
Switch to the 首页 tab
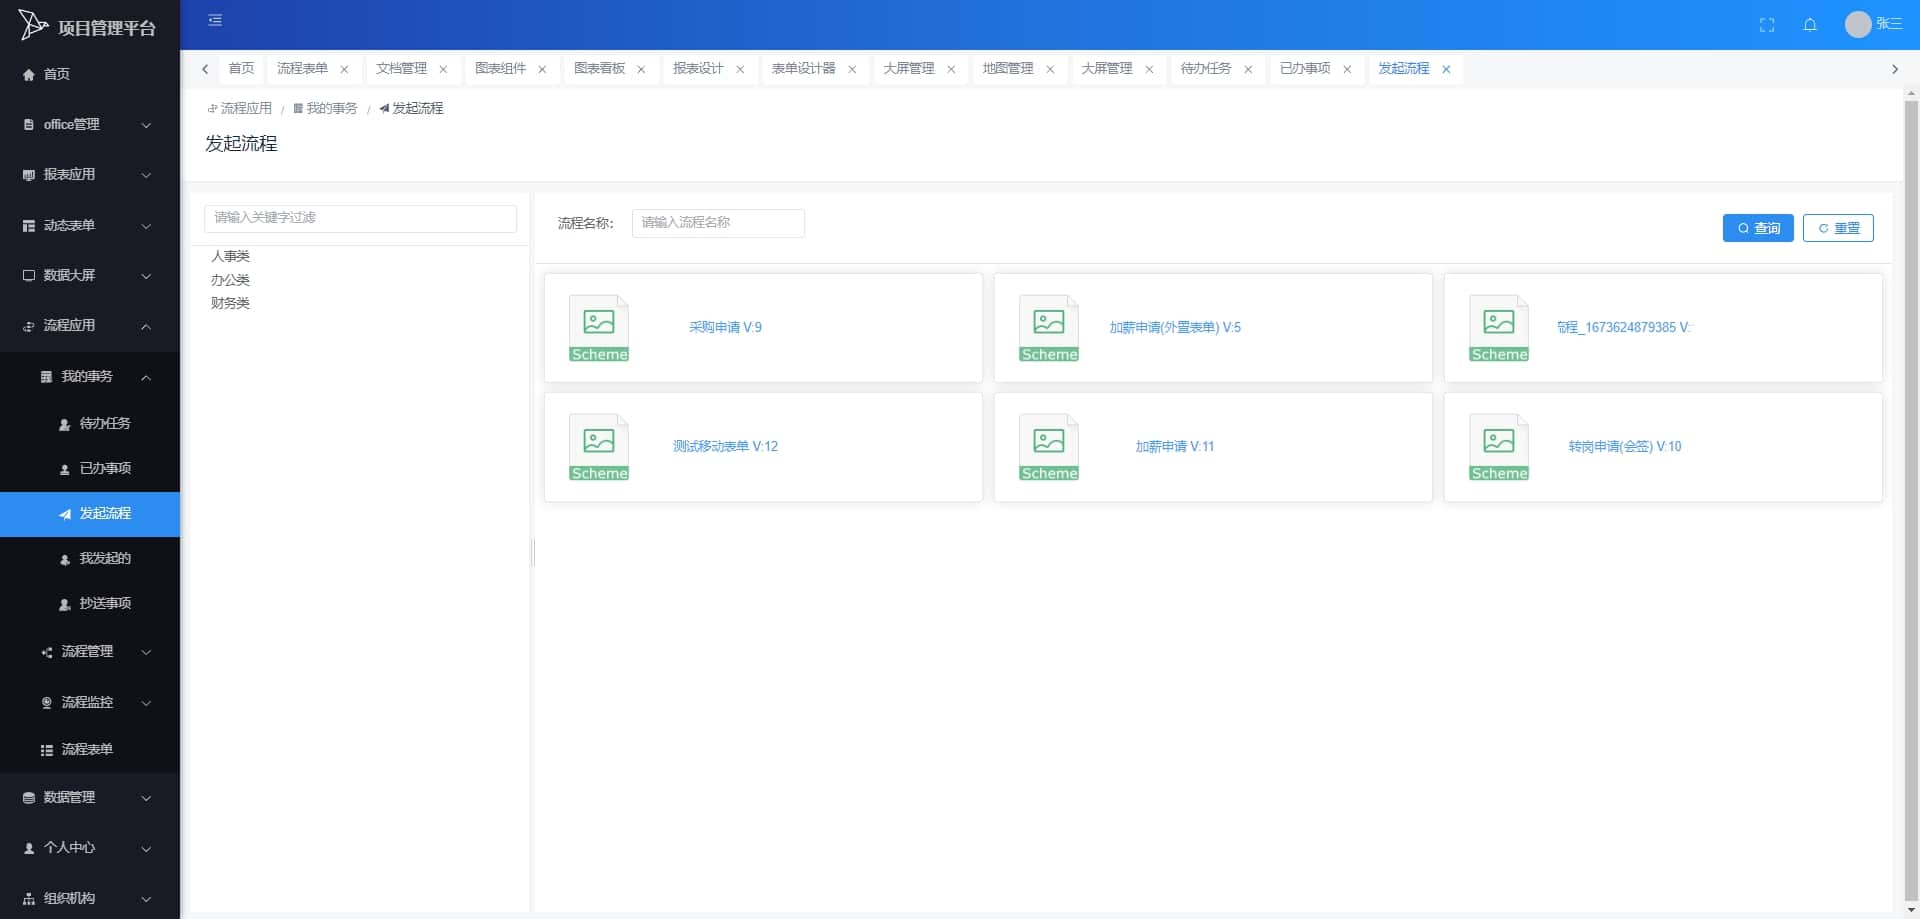coord(241,69)
